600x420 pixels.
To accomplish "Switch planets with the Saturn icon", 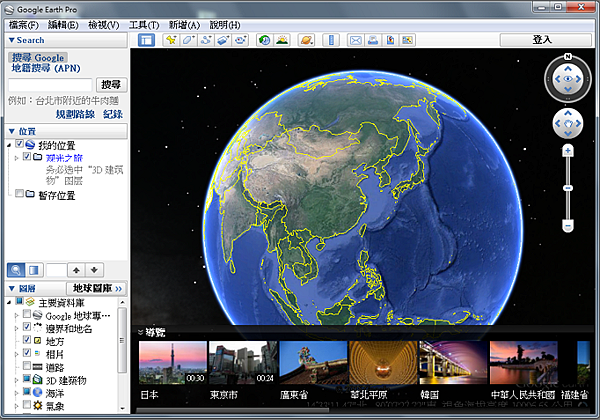I will point(307,40).
